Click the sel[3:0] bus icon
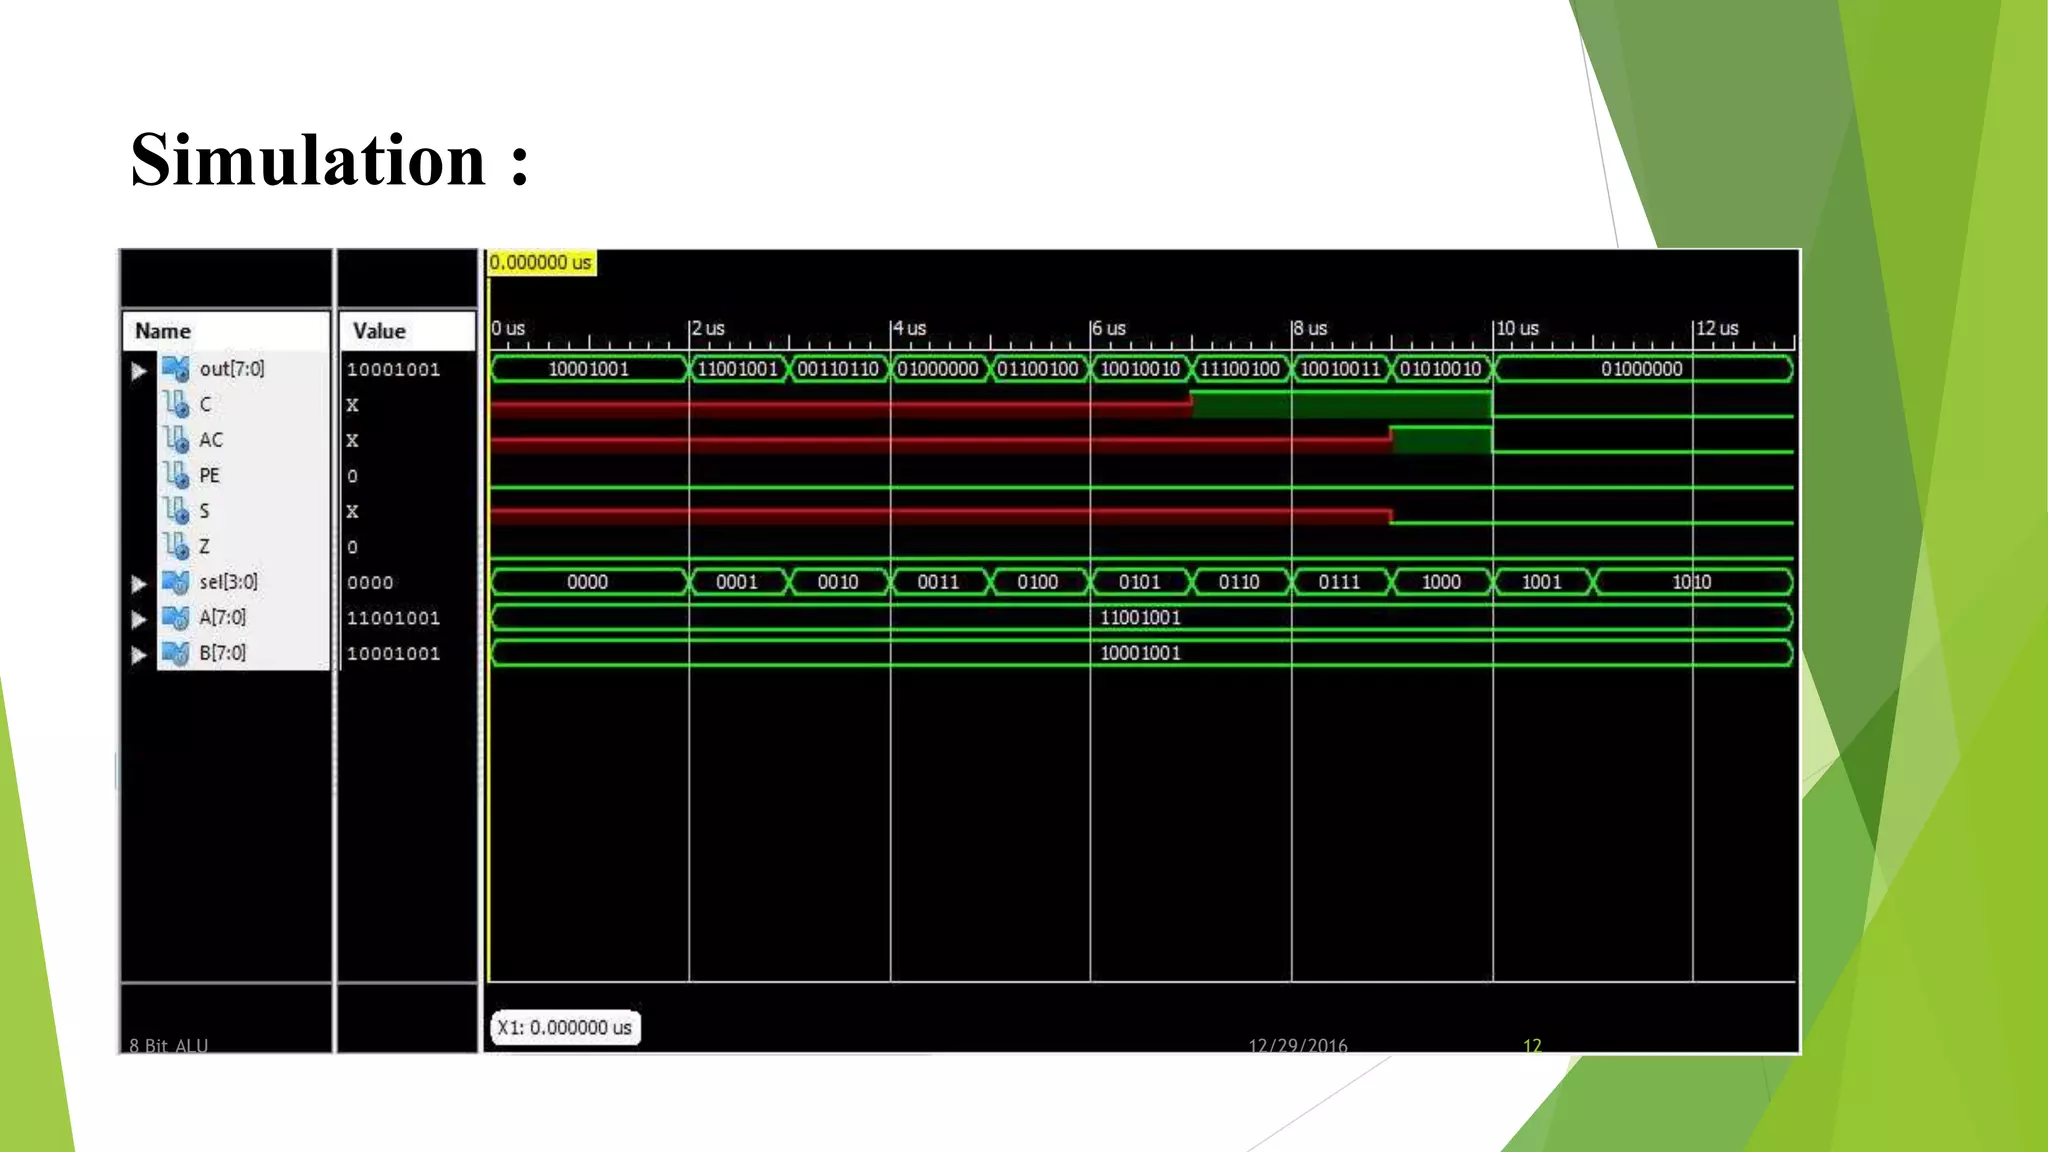This screenshot has width=2048, height=1152. 176,582
